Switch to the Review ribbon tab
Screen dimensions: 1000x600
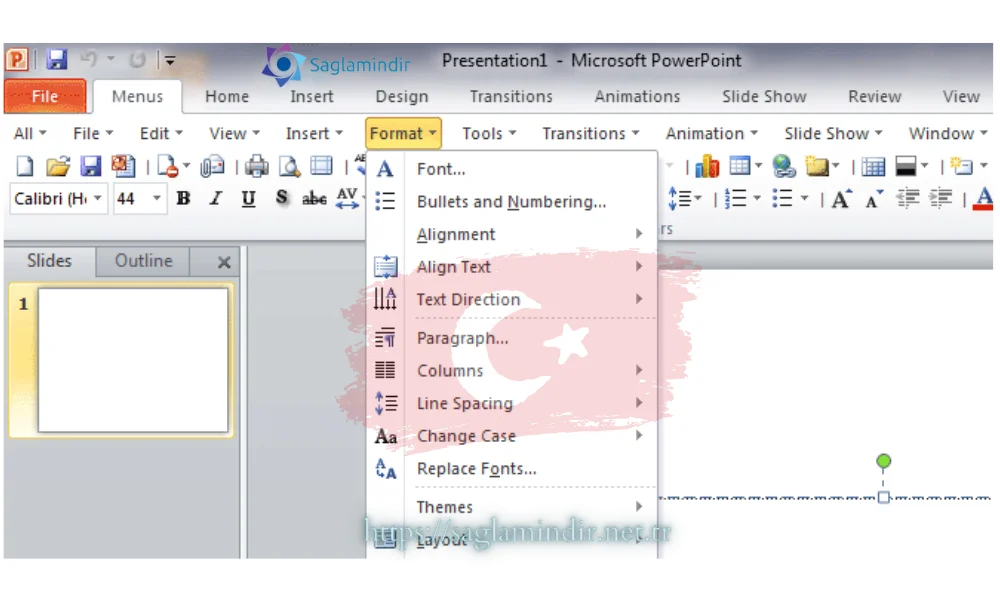(874, 96)
